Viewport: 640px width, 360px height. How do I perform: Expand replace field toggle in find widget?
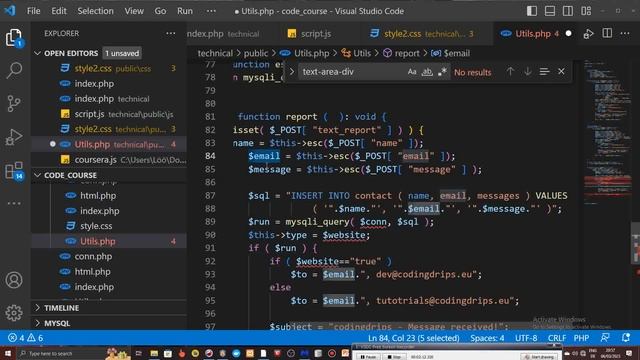click(291, 72)
